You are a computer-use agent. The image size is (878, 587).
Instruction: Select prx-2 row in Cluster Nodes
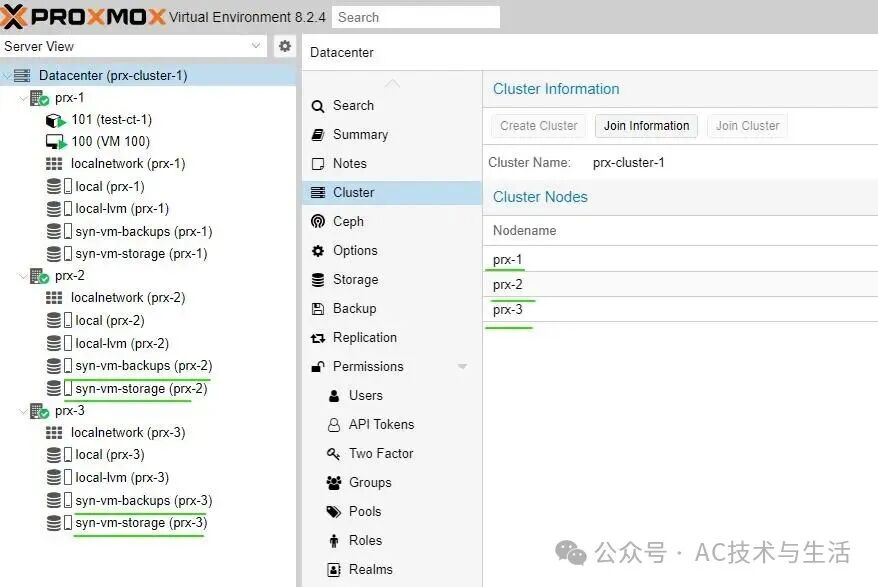[x=680, y=285]
